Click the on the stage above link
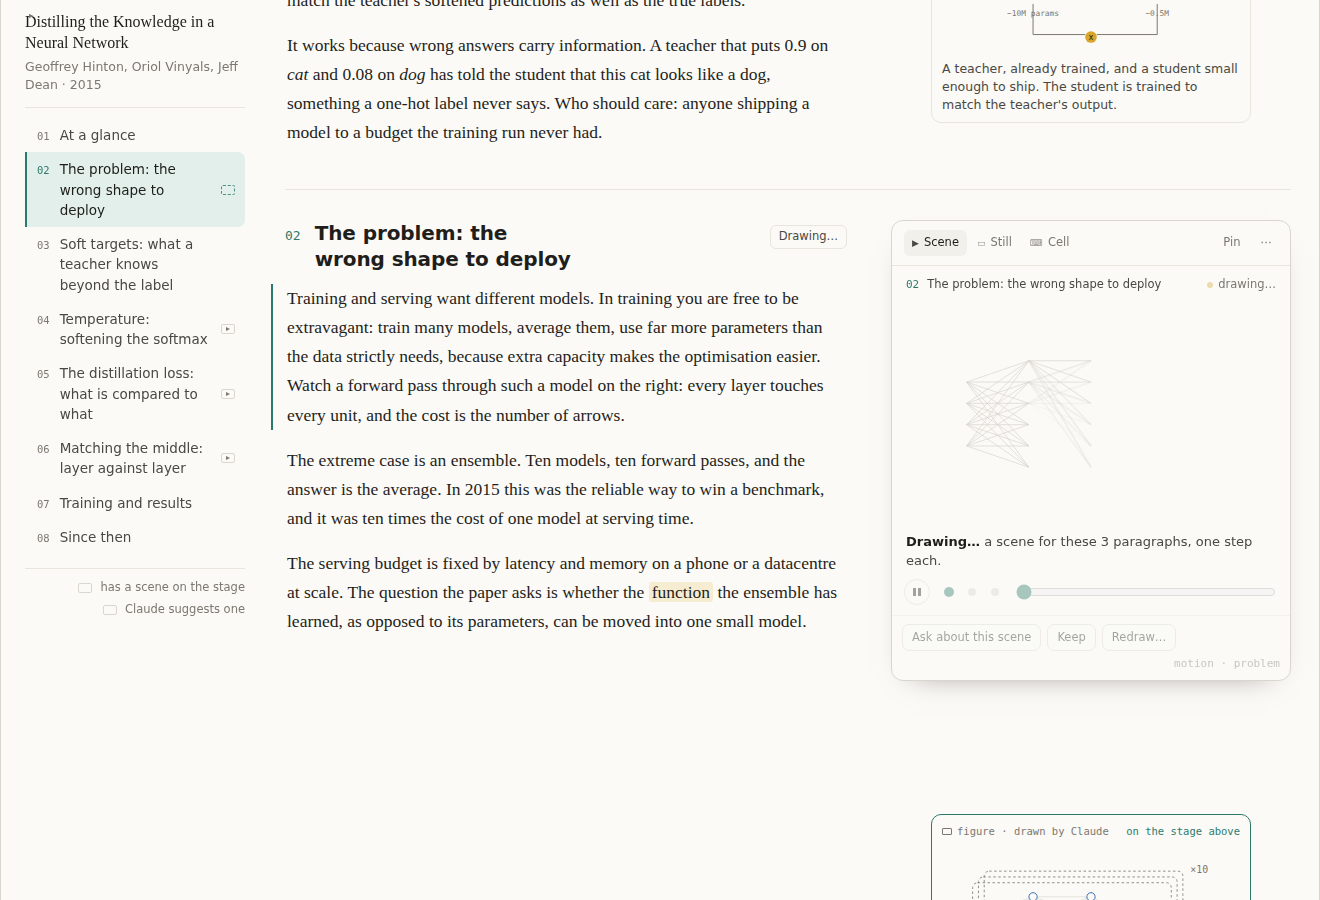Image resolution: width=1320 pixels, height=900 pixels. point(1183,831)
